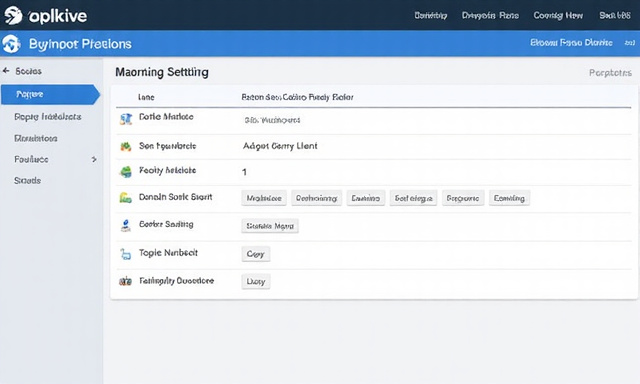Open the Stsoda sidebar item
640x384 pixels.
(x=27, y=180)
